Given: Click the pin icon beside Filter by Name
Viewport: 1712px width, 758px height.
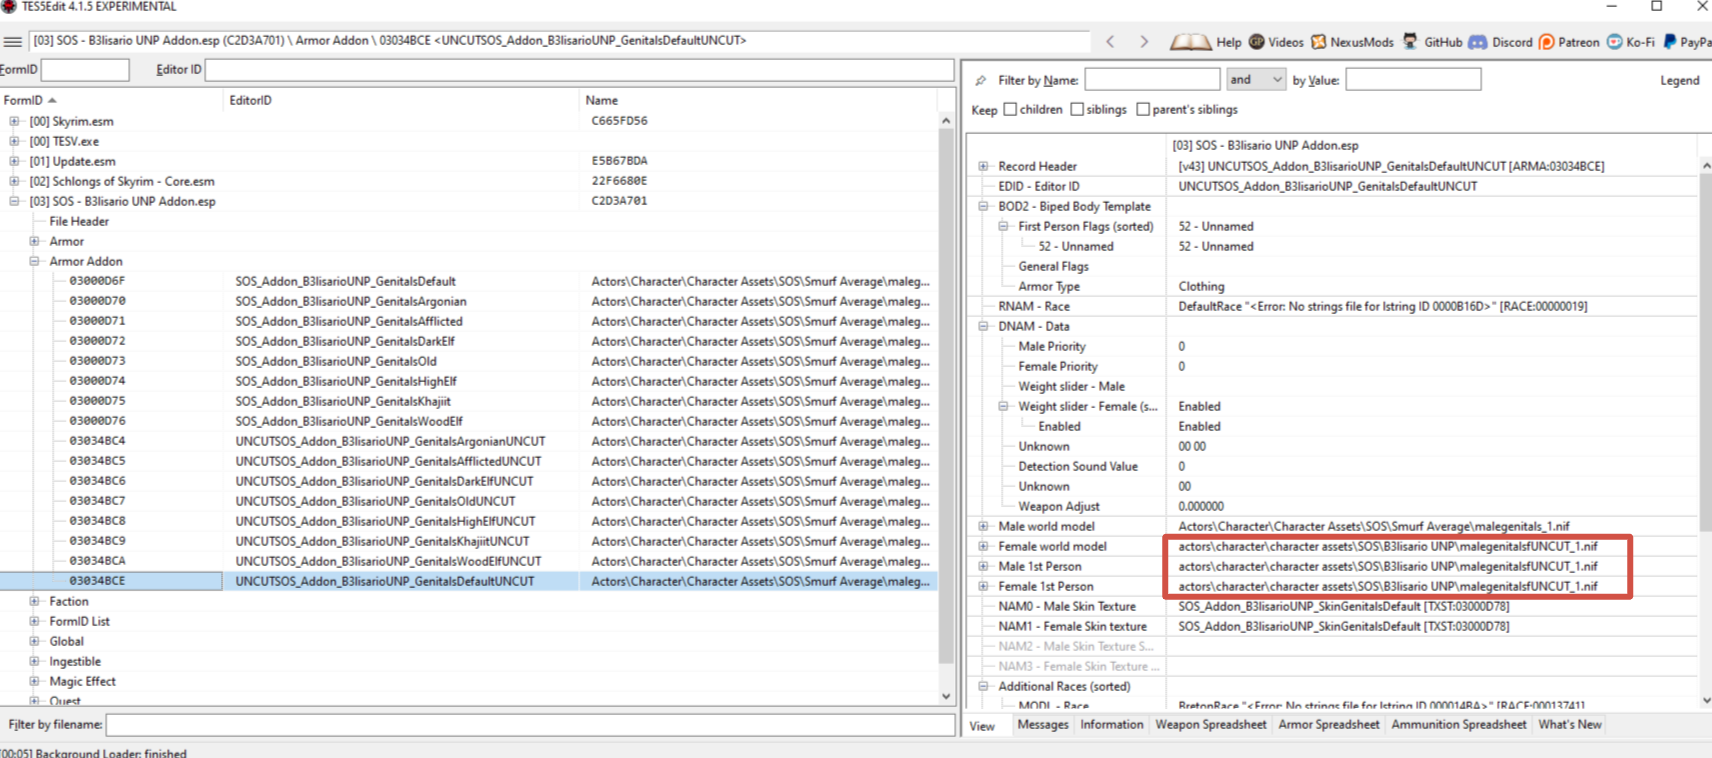Looking at the screenshot, I should (981, 80).
